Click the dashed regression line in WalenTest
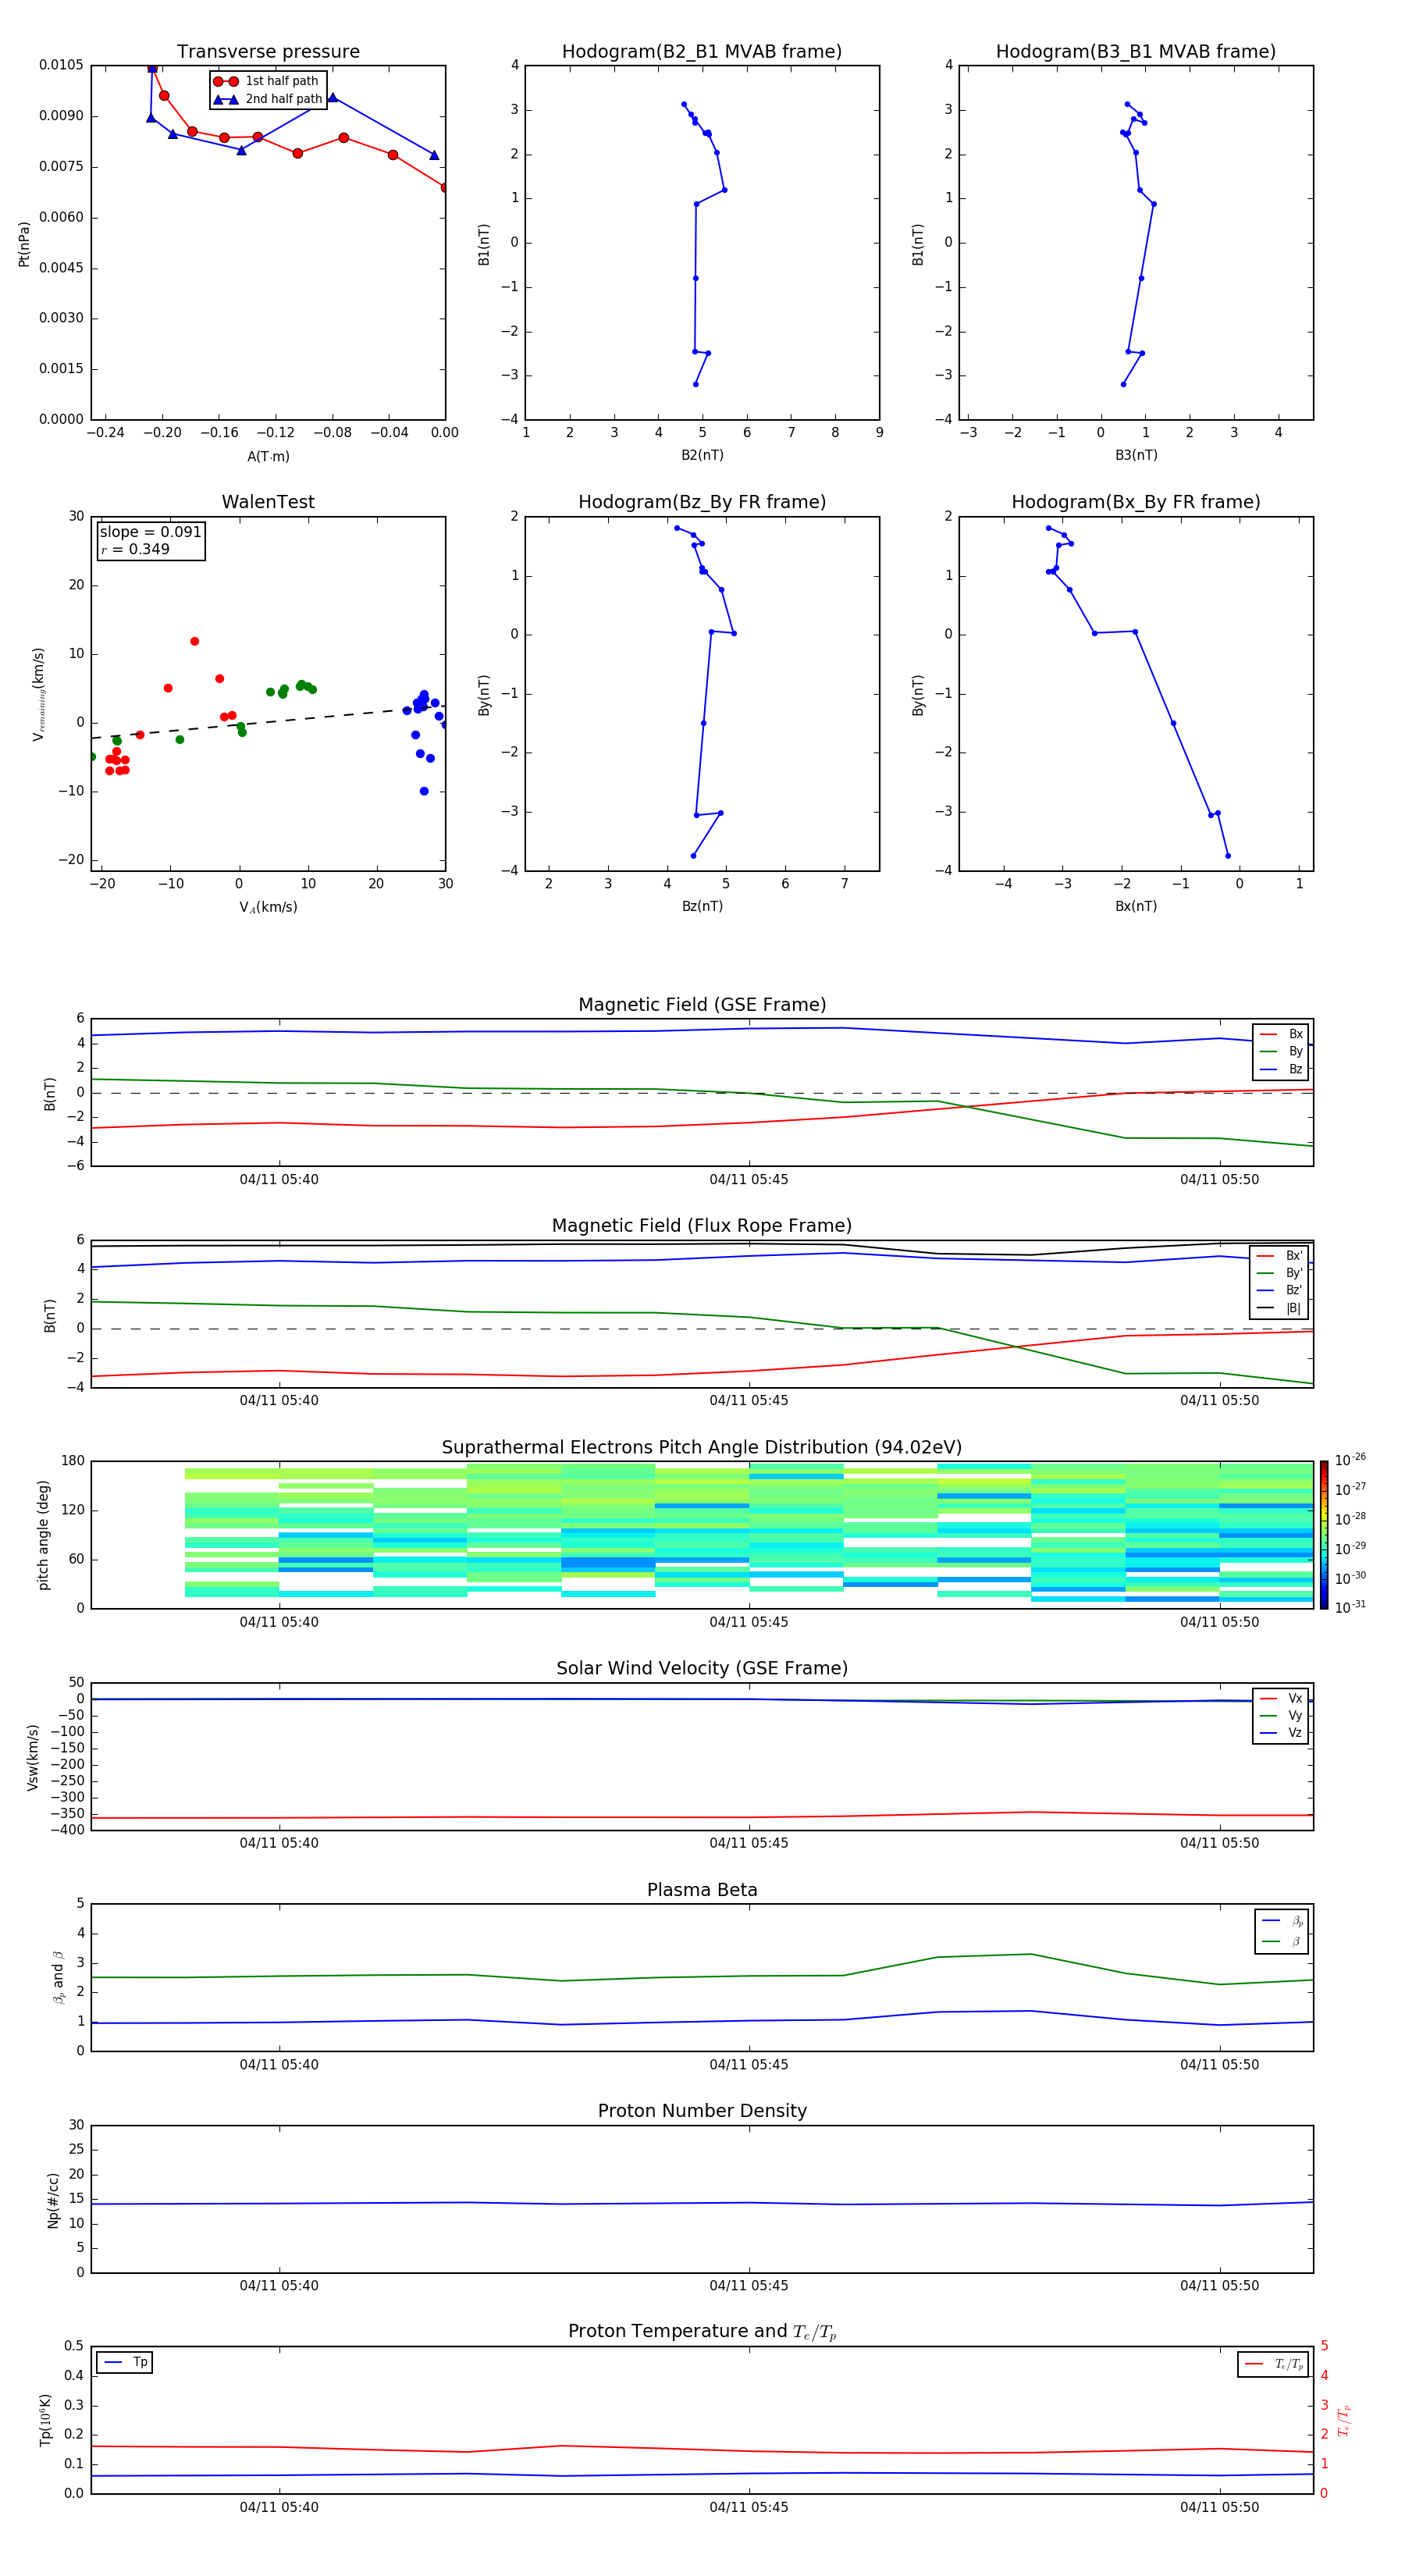This screenshot has height=2576, width=1405. pyautogui.click(x=268, y=722)
